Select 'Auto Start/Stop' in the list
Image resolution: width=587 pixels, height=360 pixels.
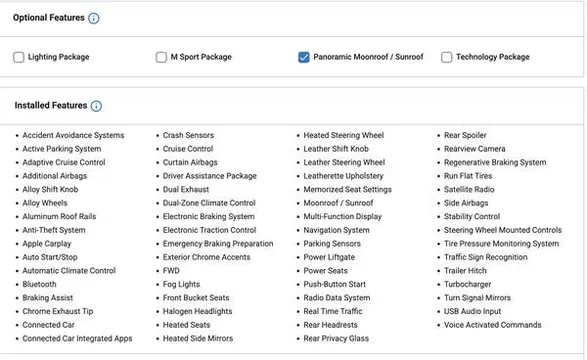[50, 257]
